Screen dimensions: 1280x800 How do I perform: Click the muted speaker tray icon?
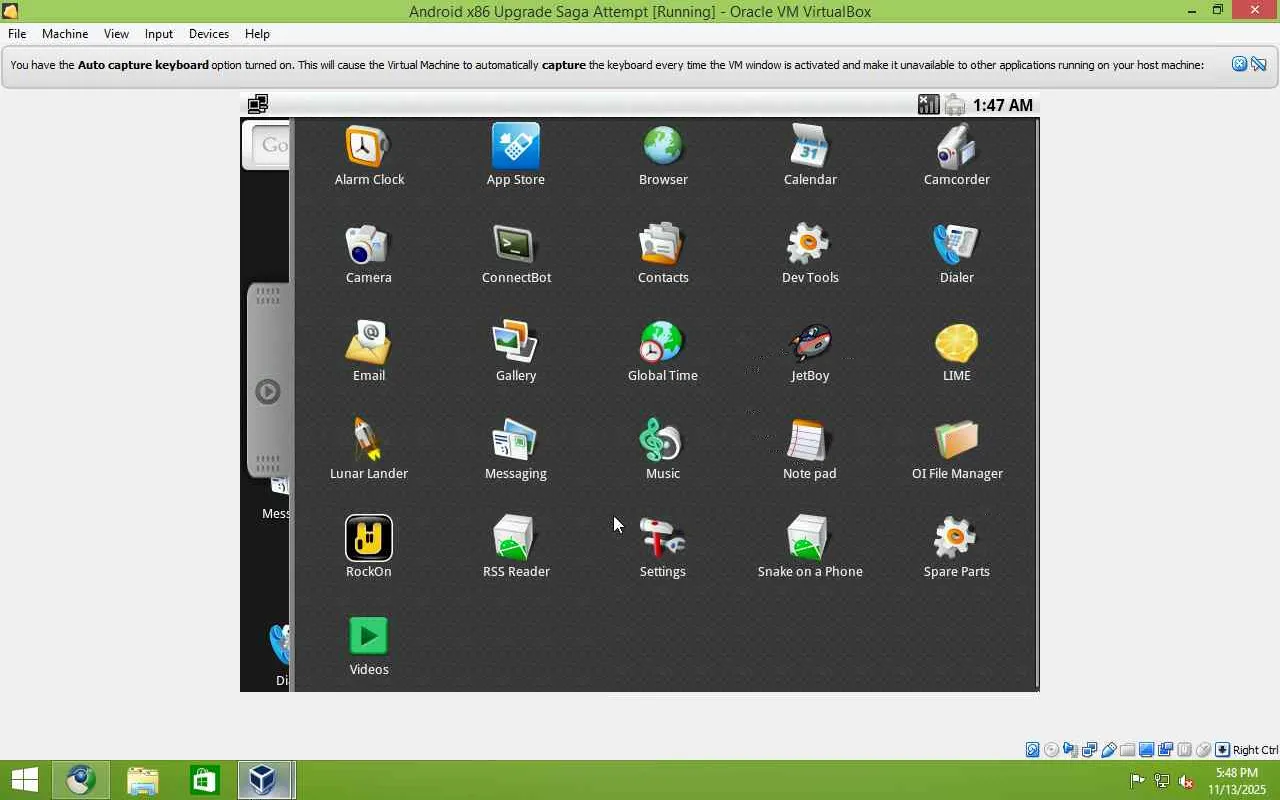(1186, 781)
